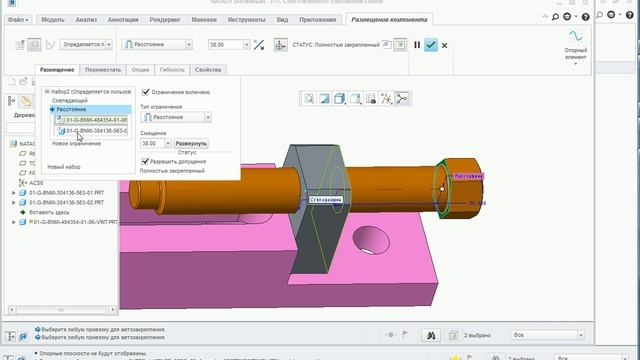Screen dimensions: 640x360
Task: Accept placement with green checkmark
Action: coord(431,45)
